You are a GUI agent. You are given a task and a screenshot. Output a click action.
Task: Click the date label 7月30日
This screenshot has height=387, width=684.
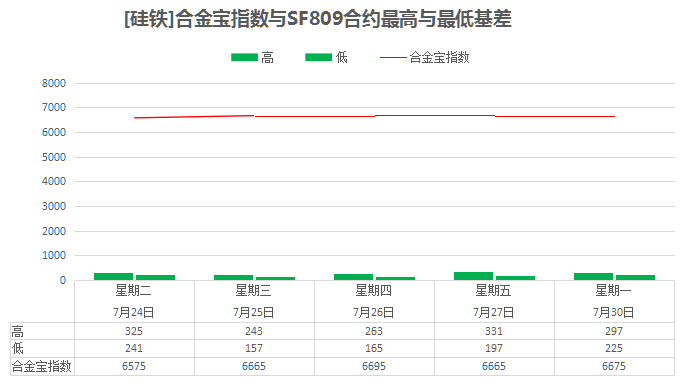pos(613,312)
